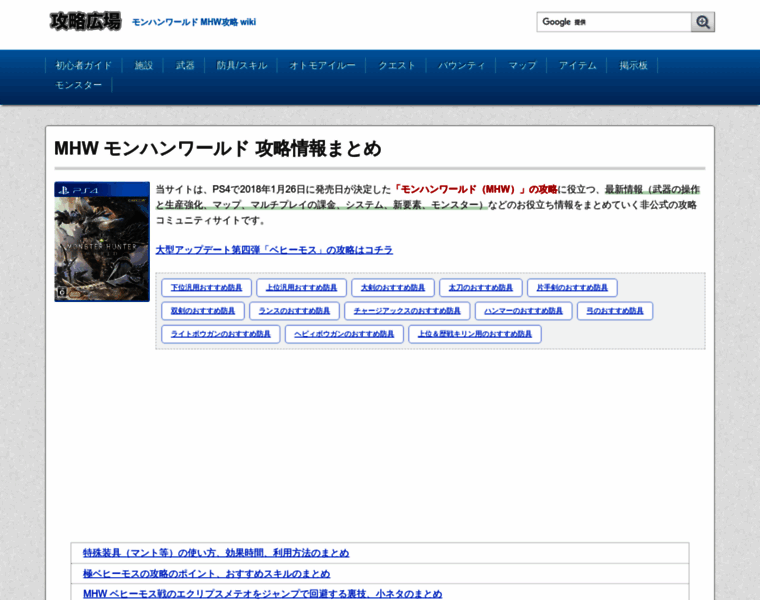This screenshot has width=760, height=600.
Task: Click red text 「モンハンワールド（MHW）」の攻略
Action: pyautogui.click(x=475, y=189)
